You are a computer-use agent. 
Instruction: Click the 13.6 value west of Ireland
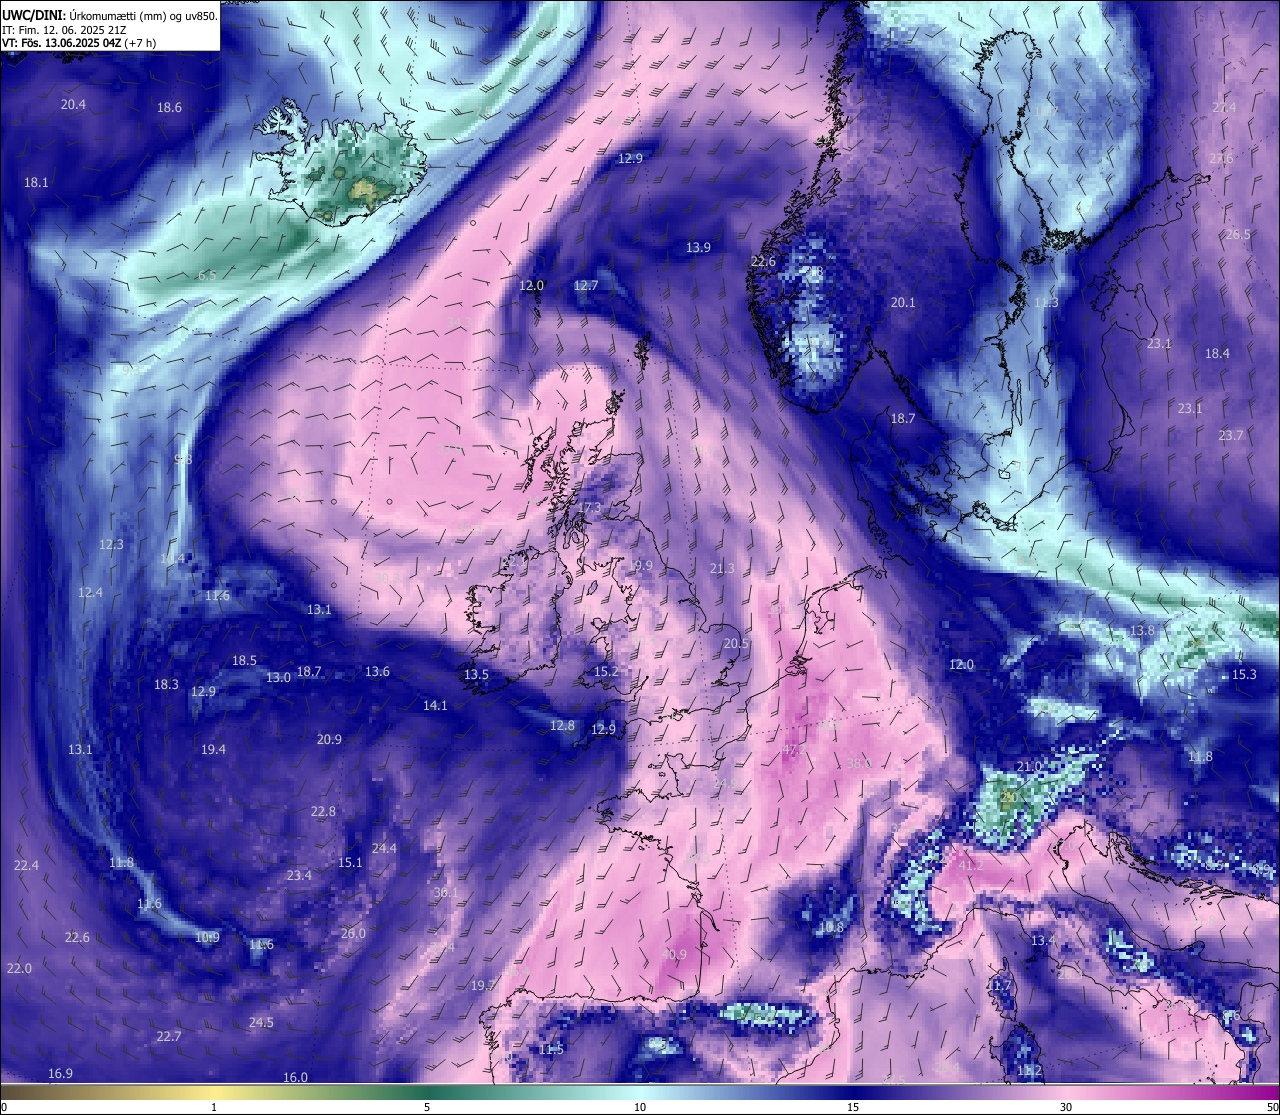click(x=377, y=671)
